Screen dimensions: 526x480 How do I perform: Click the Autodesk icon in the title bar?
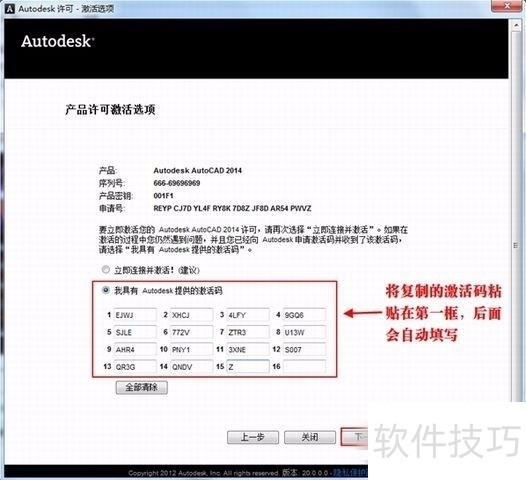pyautogui.click(x=10, y=9)
